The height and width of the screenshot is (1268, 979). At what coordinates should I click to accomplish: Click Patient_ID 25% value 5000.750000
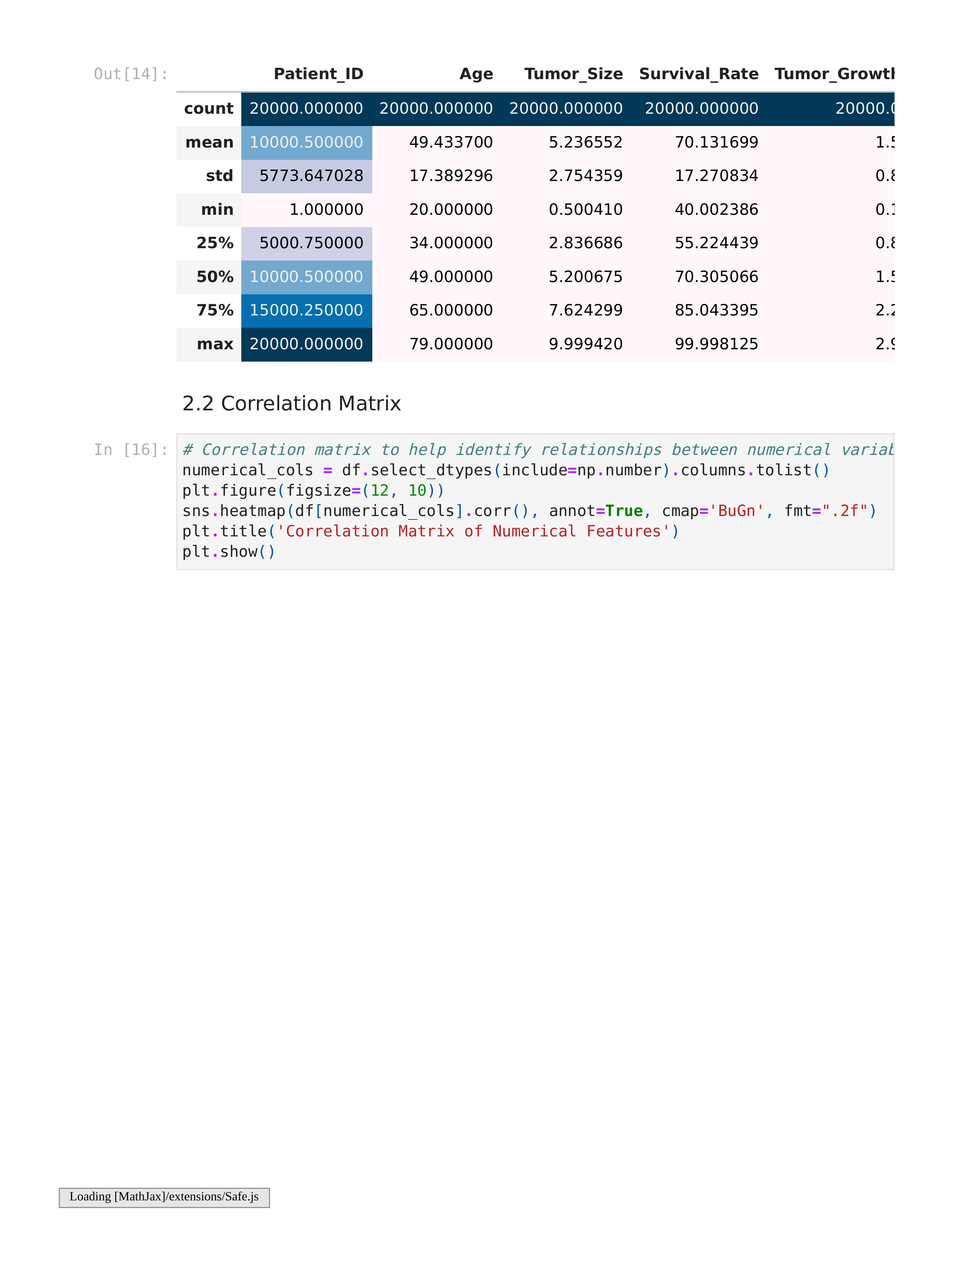click(311, 243)
